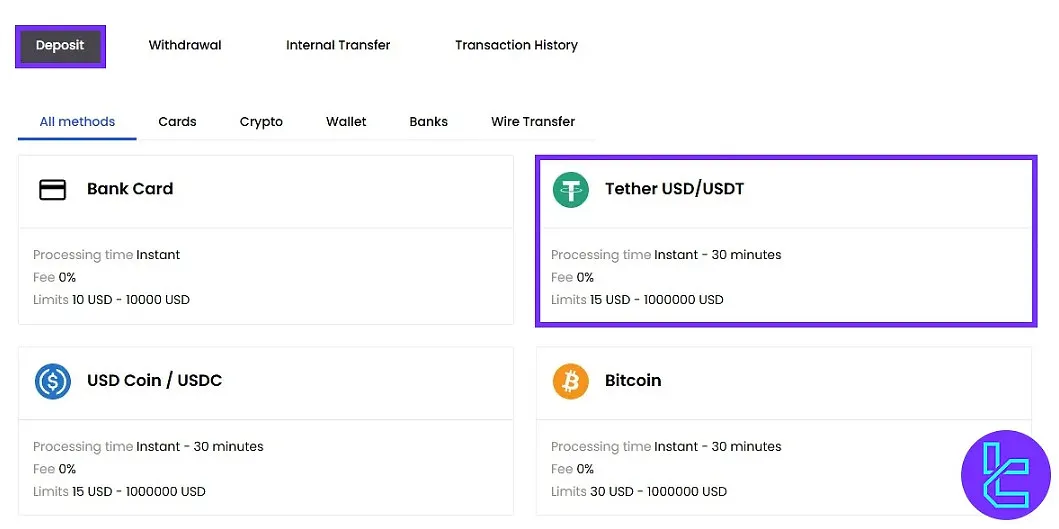This screenshot has width=1059, height=529.
Task: Open the Wire Transfer tab
Action: [x=533, y=122]
